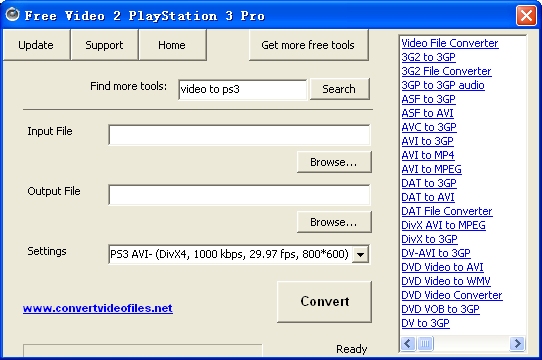The height and width of the screenshot is (360, 542).
Task: Click the ASF to 3GP link
Action: 429,99
